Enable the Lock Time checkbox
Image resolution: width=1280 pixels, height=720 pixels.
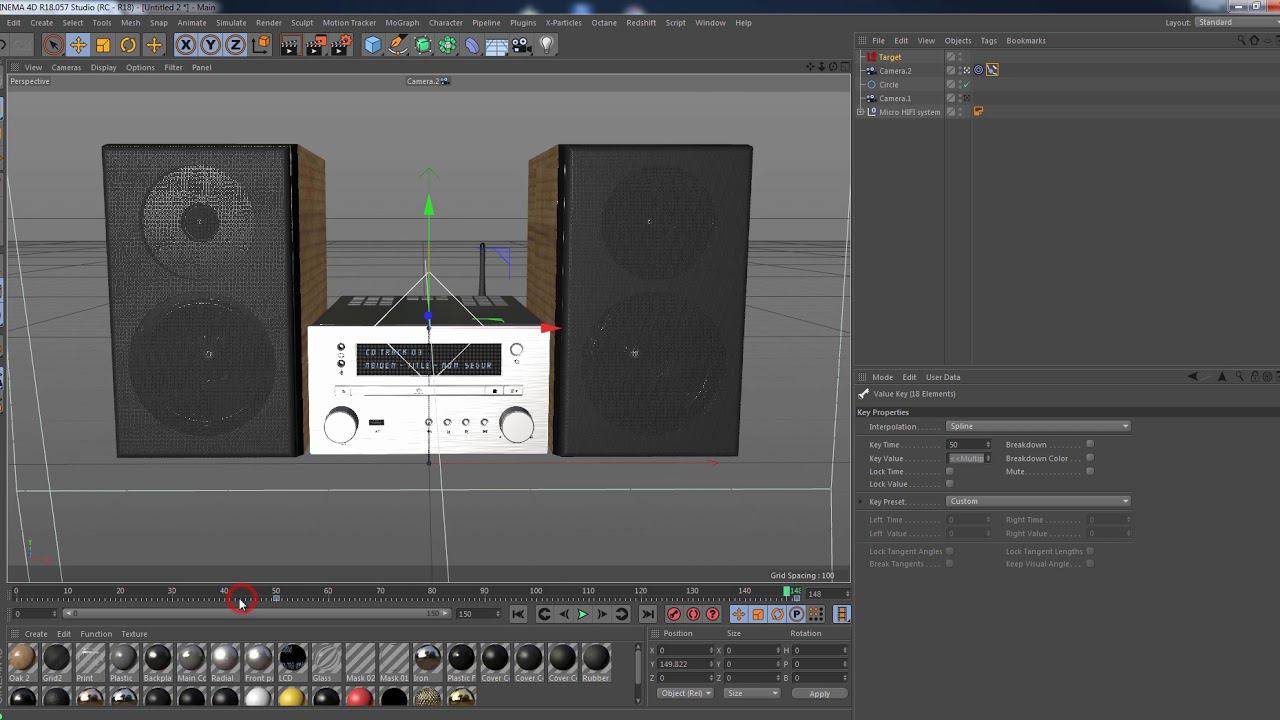click(x=950, y=471)
